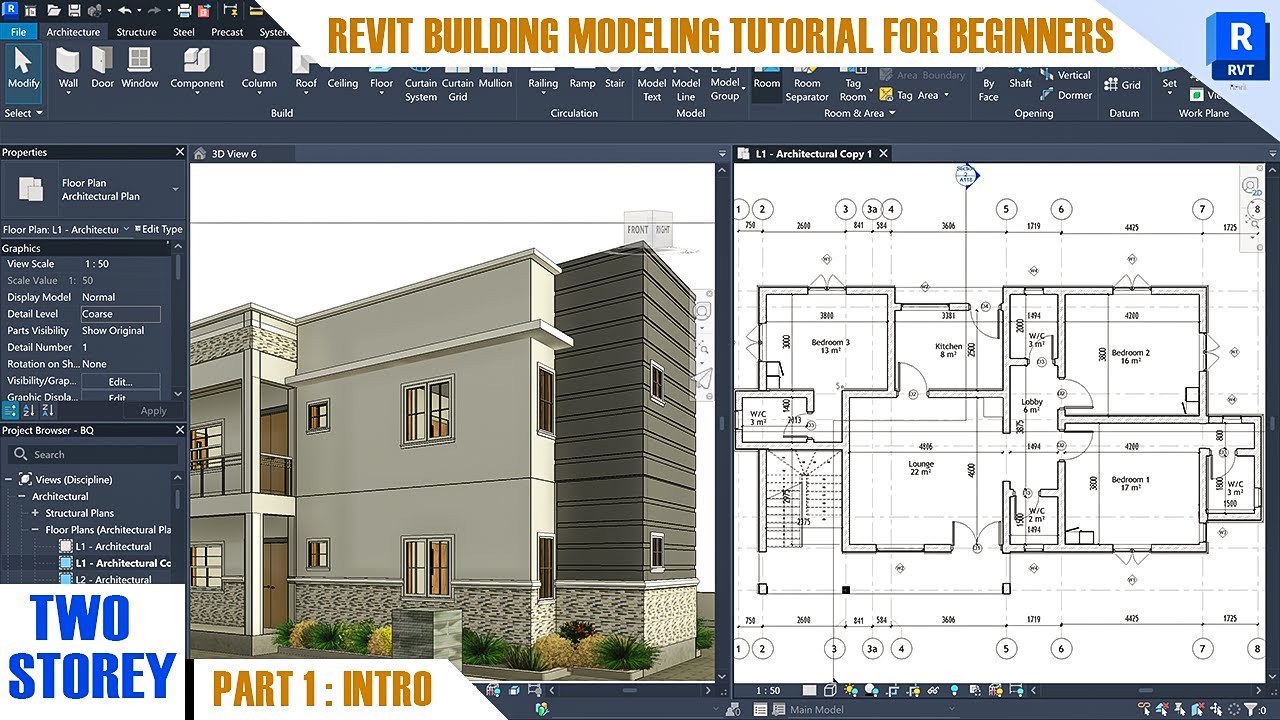Choose the Wall tool in Build panel
Viewport: 1280px width, 720px height.
68,68
